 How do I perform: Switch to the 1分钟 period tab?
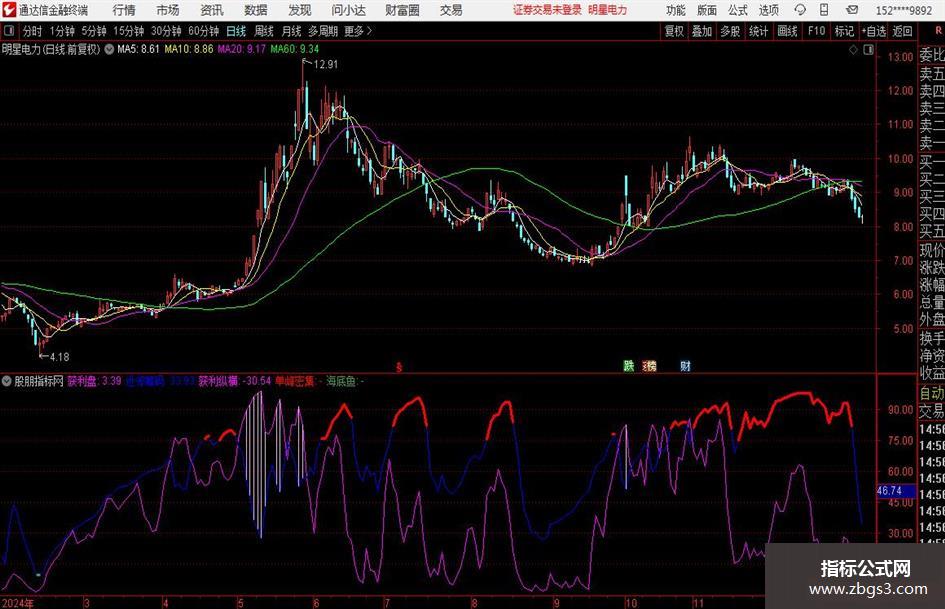point(62,31)
